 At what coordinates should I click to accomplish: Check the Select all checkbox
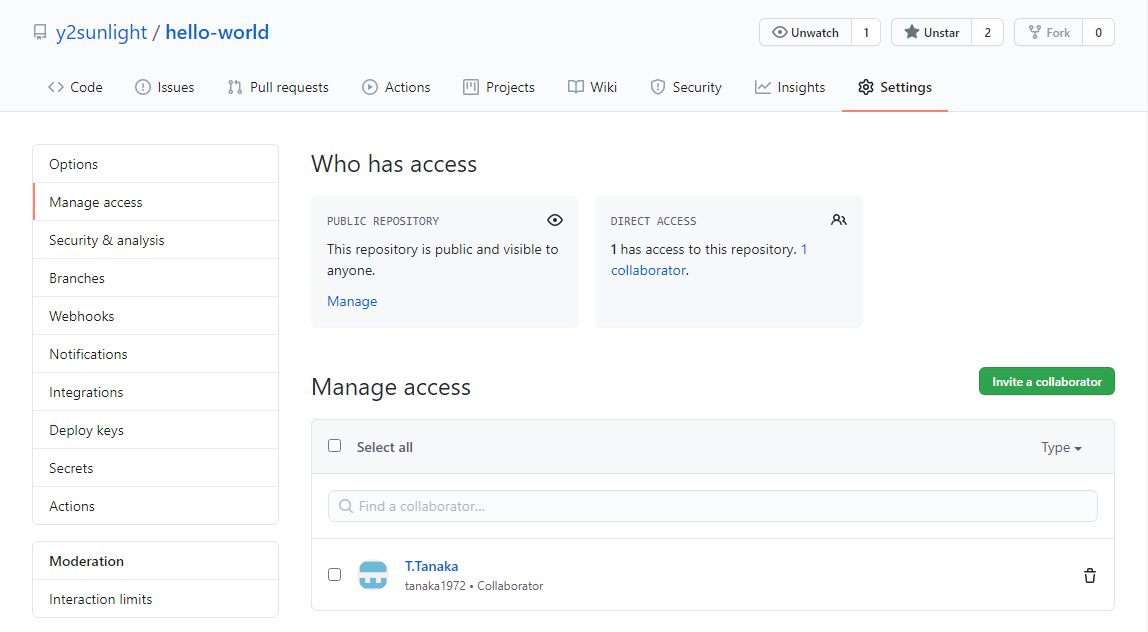[x=335, y=446]
